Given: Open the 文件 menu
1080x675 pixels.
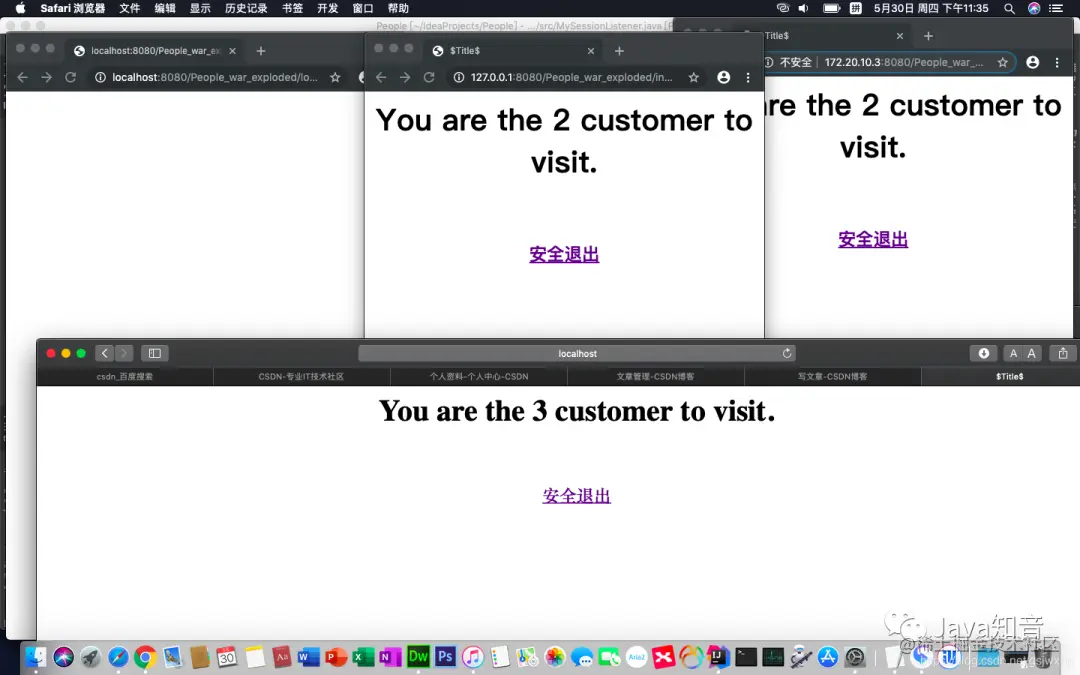Looking at the screenshot, I should click(x=129, y=8).
